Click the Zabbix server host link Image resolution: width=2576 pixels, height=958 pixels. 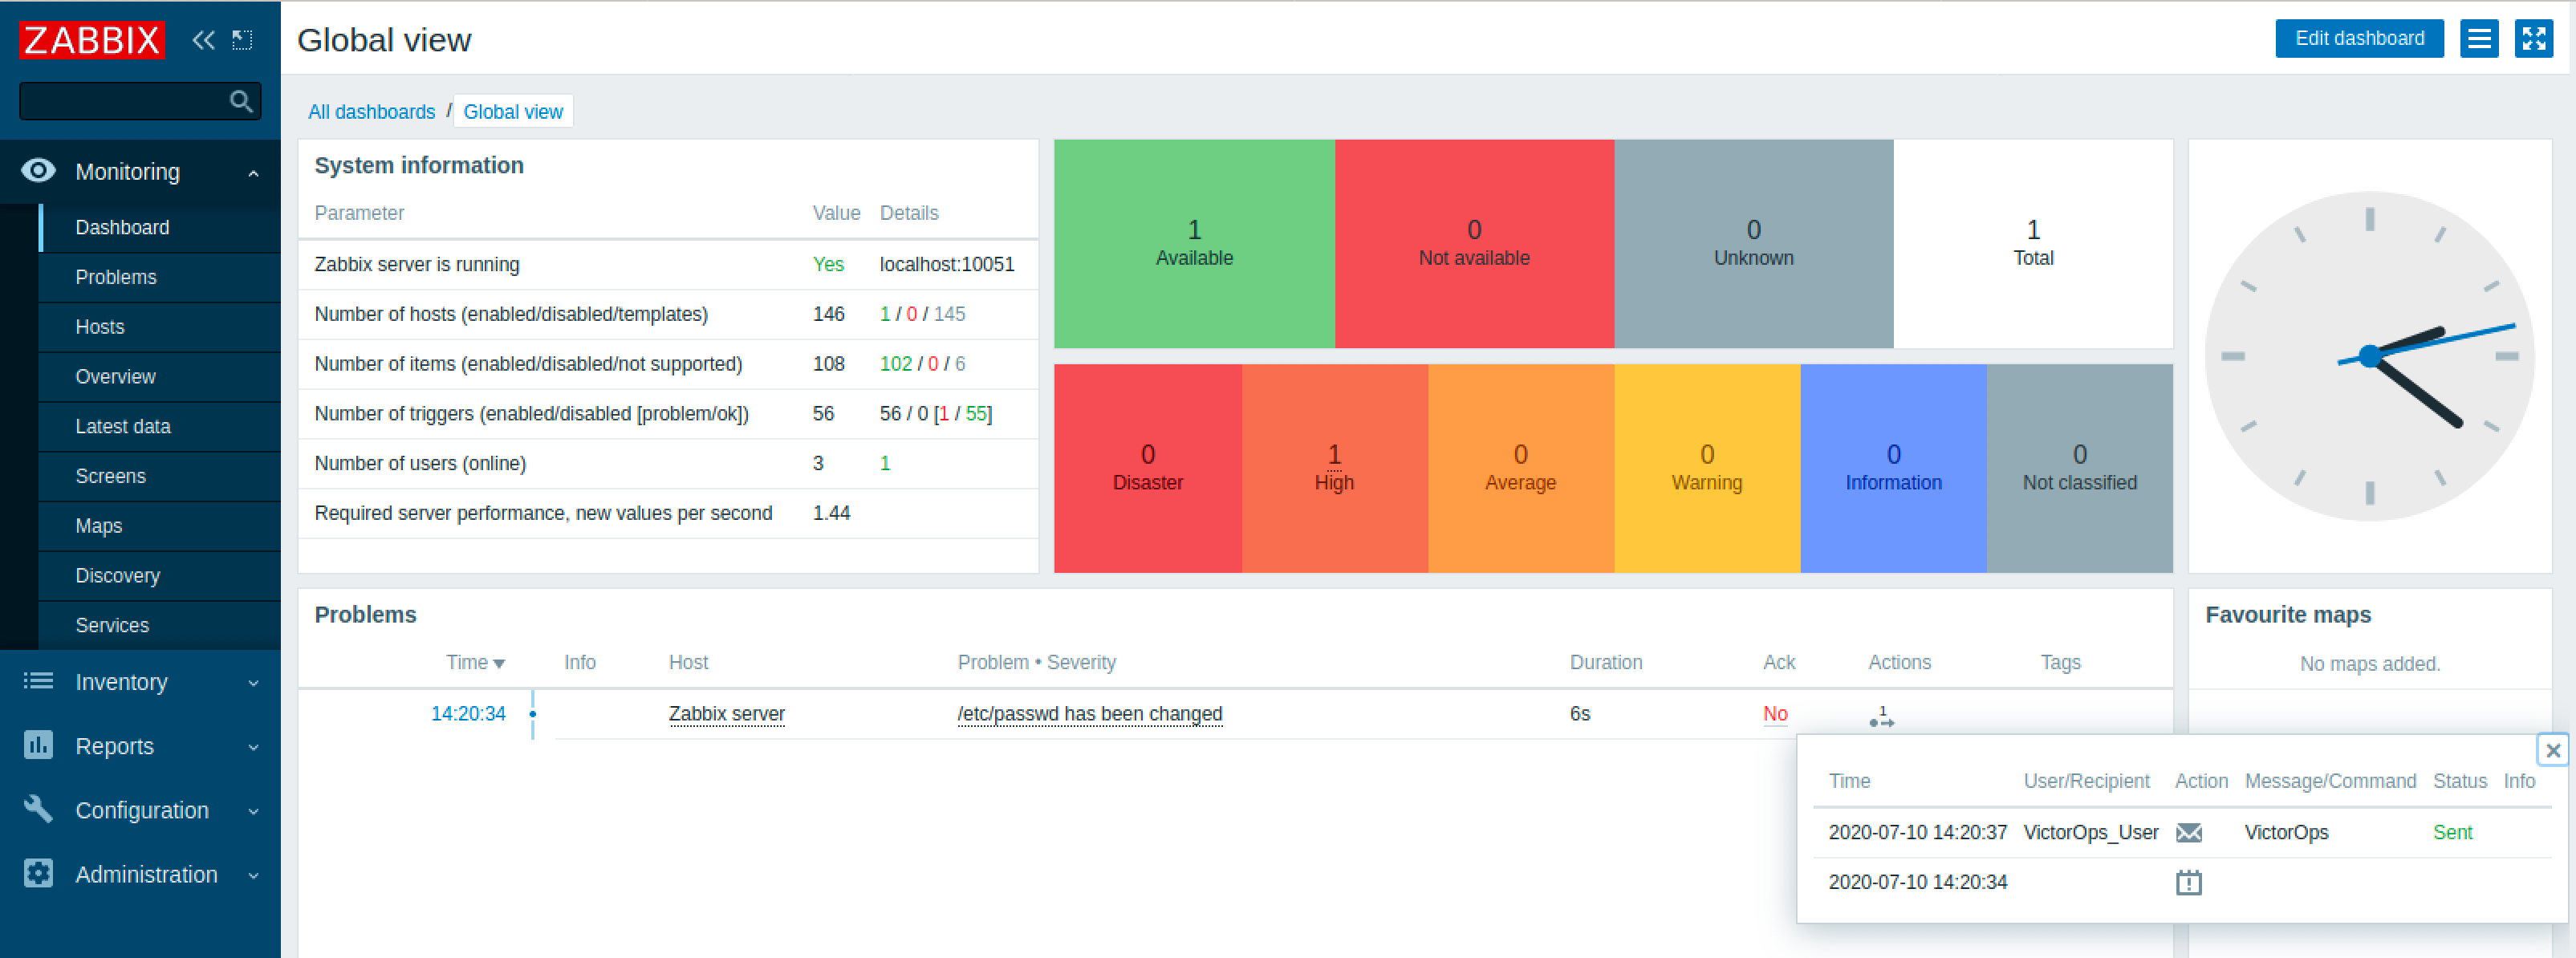(x=726, y=712)
